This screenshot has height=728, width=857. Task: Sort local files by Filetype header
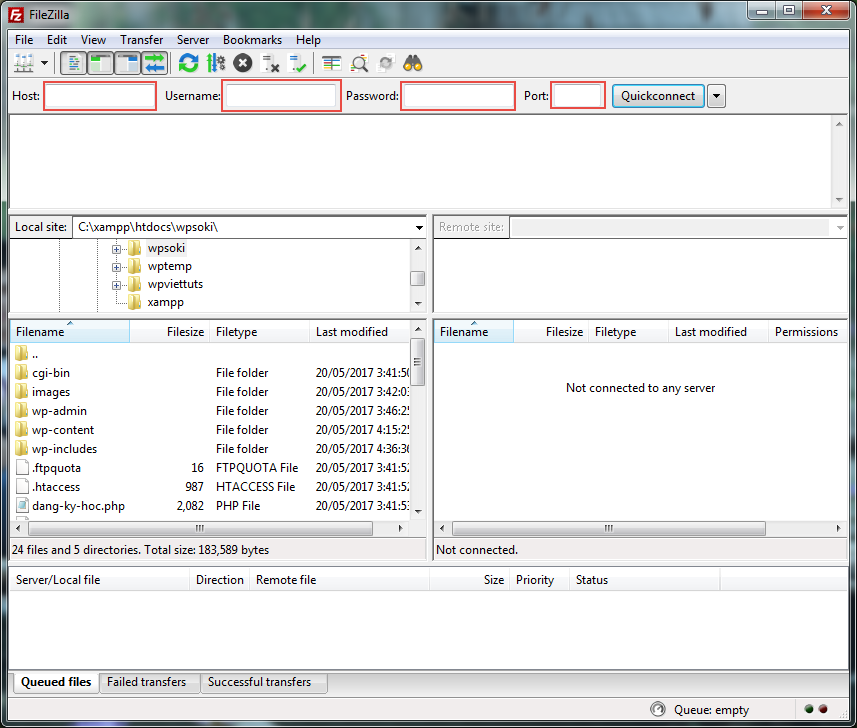(x=260, y=332)
